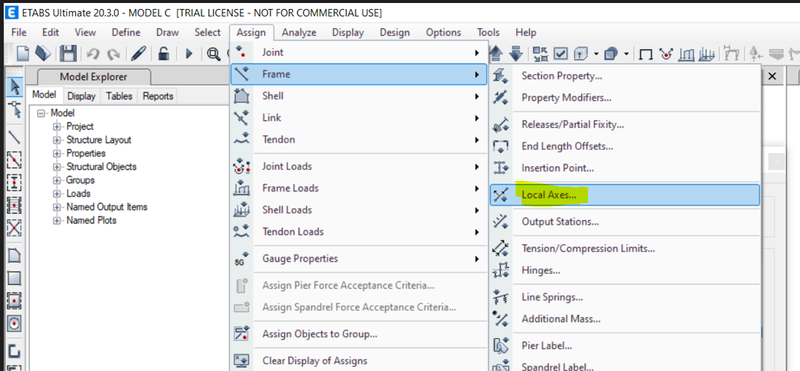Choose Releases/Partial Fixity... menu entry
Viewport: 800px width, 371px height.
coord(624,125)
